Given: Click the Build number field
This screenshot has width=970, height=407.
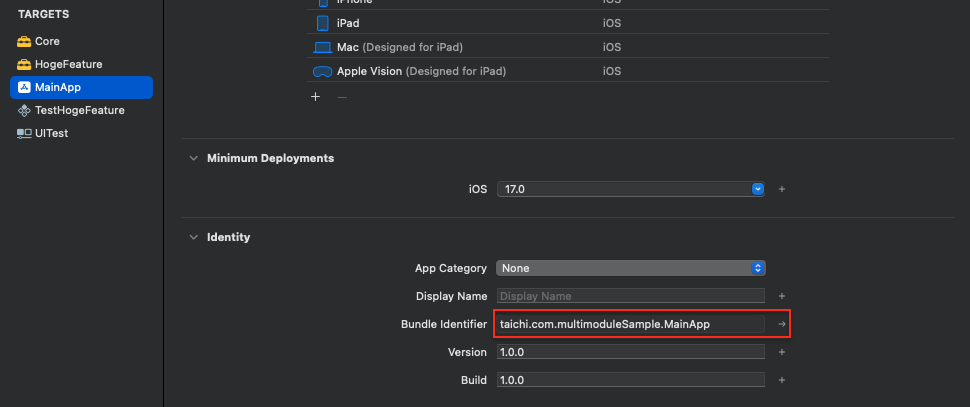Looking at the screenshot, I should point(630,380).
